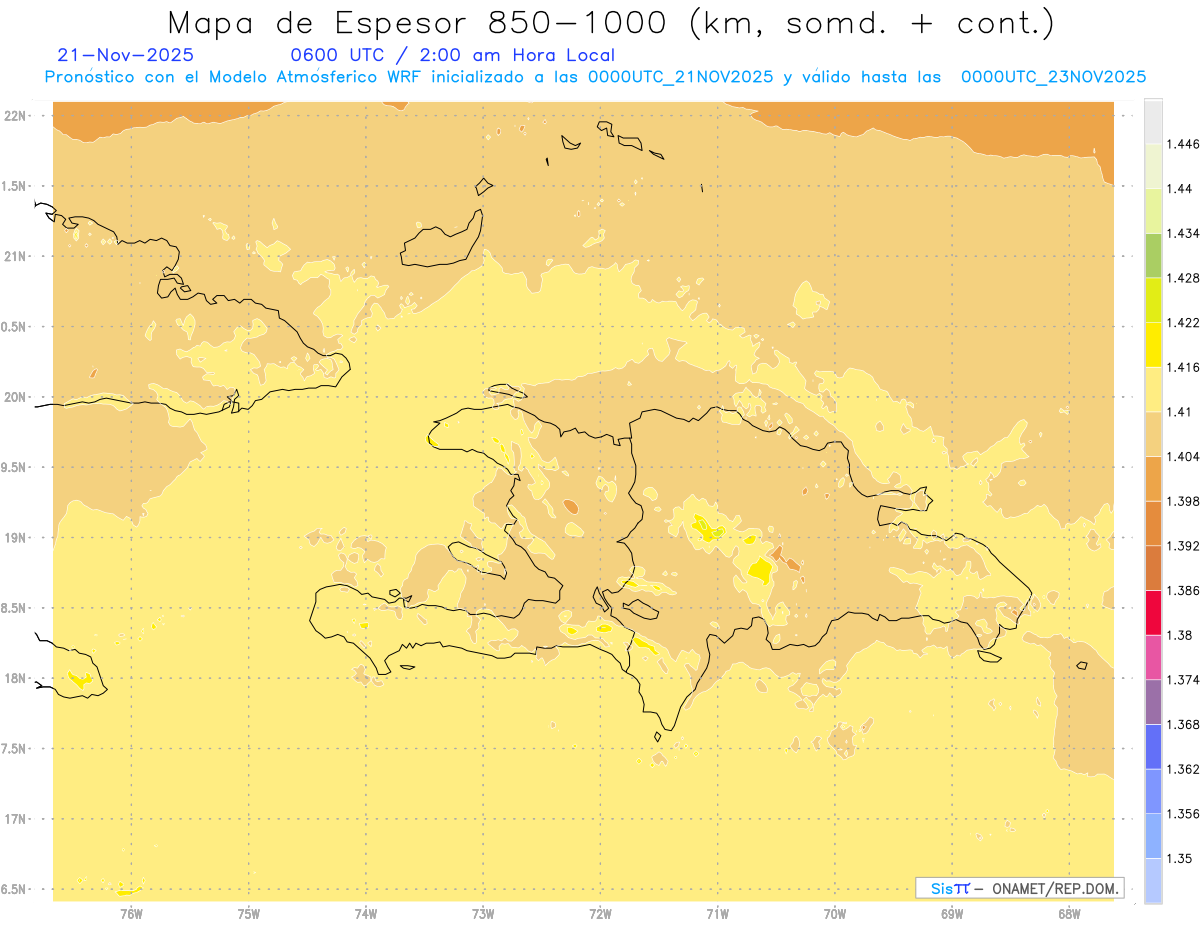Click the colorbar value "1.428"
This screenshot has height=927, width=1200.
pos(1182,278)
